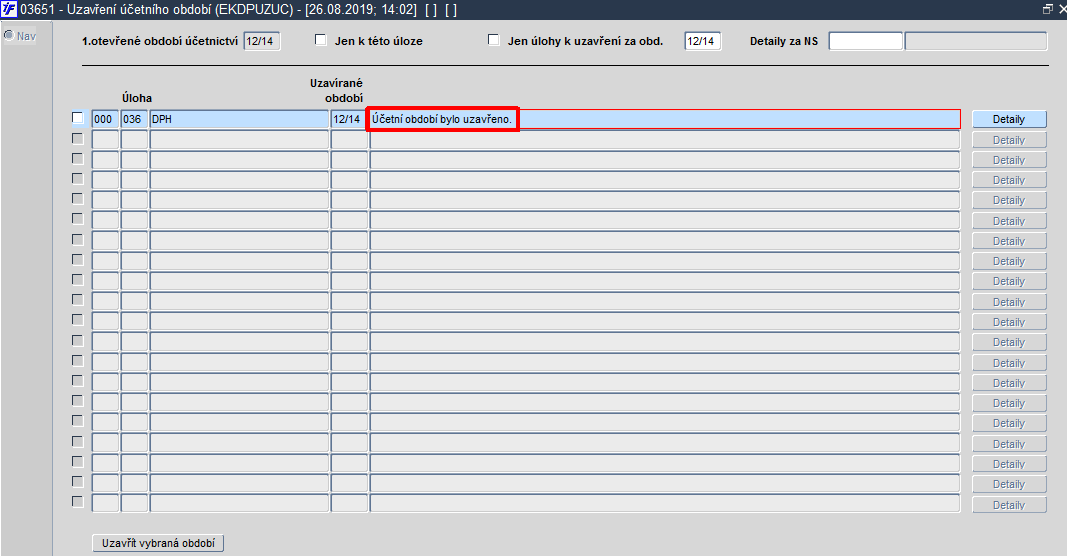This screenshot has height=556, width=1067.
Task: Click the period field beside 'za obd.'
Action: (702, 41)
